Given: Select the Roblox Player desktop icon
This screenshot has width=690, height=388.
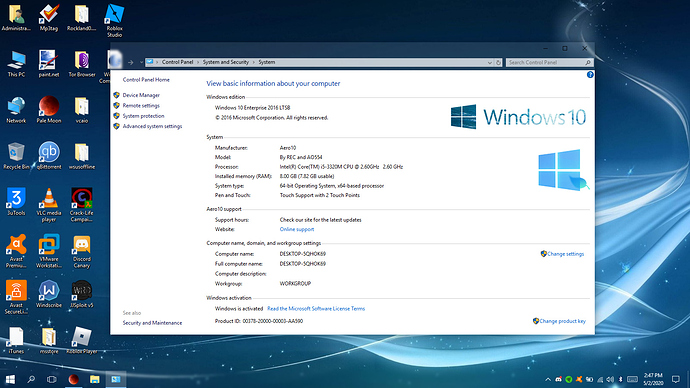Looking at the screenshot, I should (x=82, y=340).
